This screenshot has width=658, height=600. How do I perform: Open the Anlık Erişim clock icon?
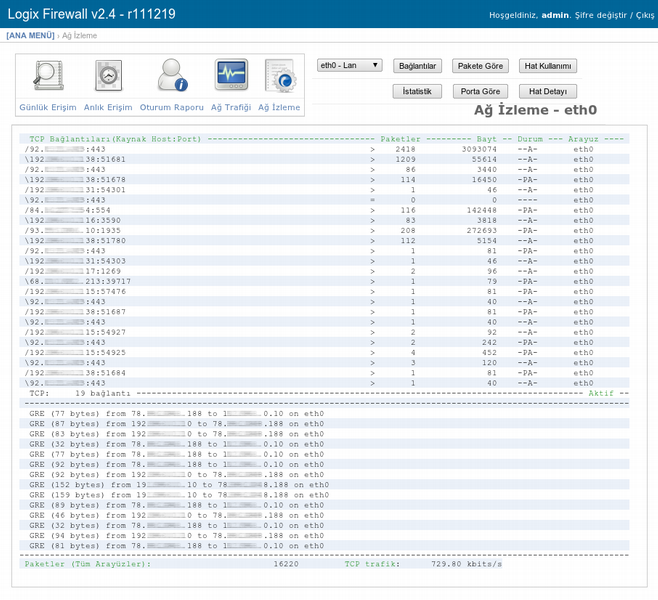point(108,76)
